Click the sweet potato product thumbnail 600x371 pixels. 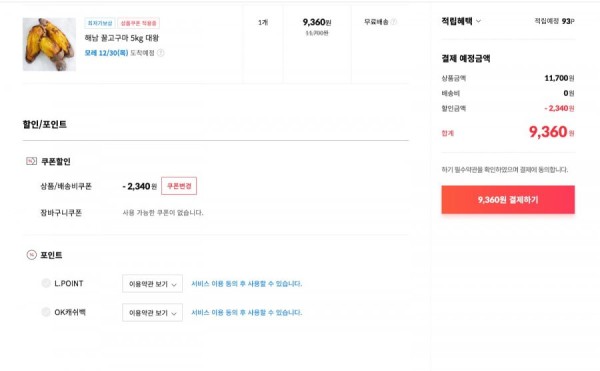pyautogui.click(x=49, y=44)
